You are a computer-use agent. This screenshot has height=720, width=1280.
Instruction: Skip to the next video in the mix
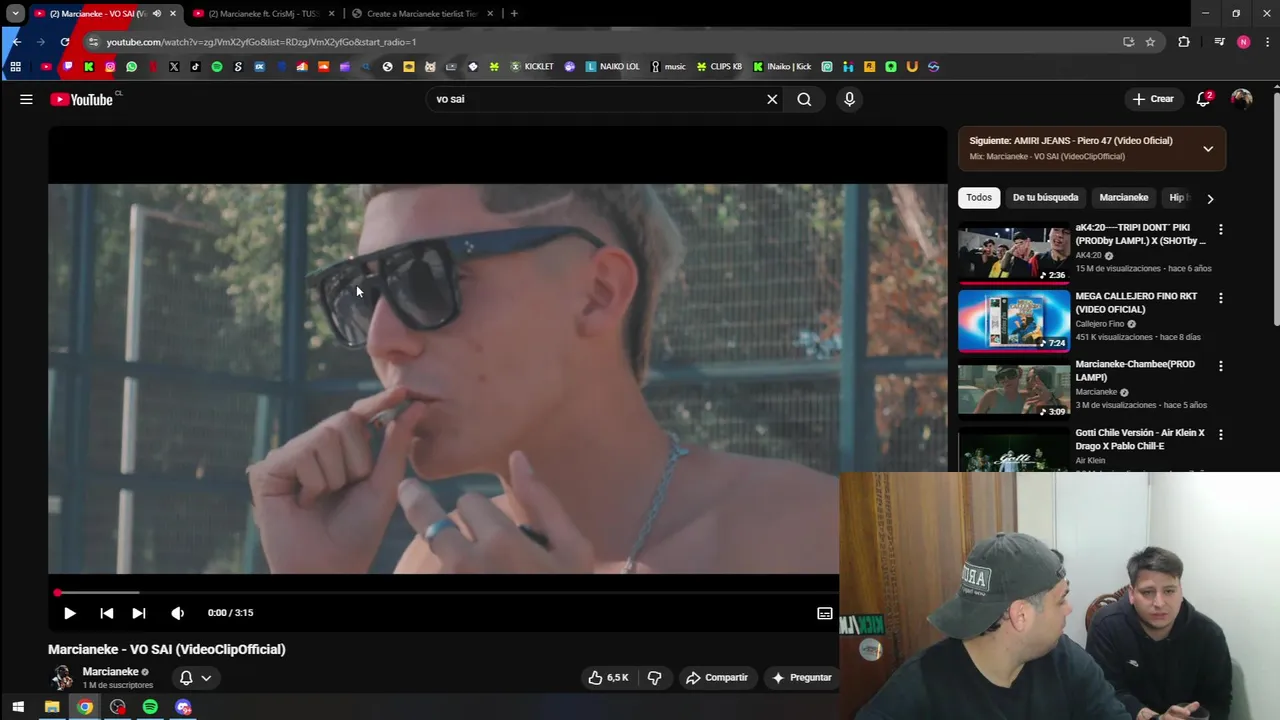click(x=139, y=613)
